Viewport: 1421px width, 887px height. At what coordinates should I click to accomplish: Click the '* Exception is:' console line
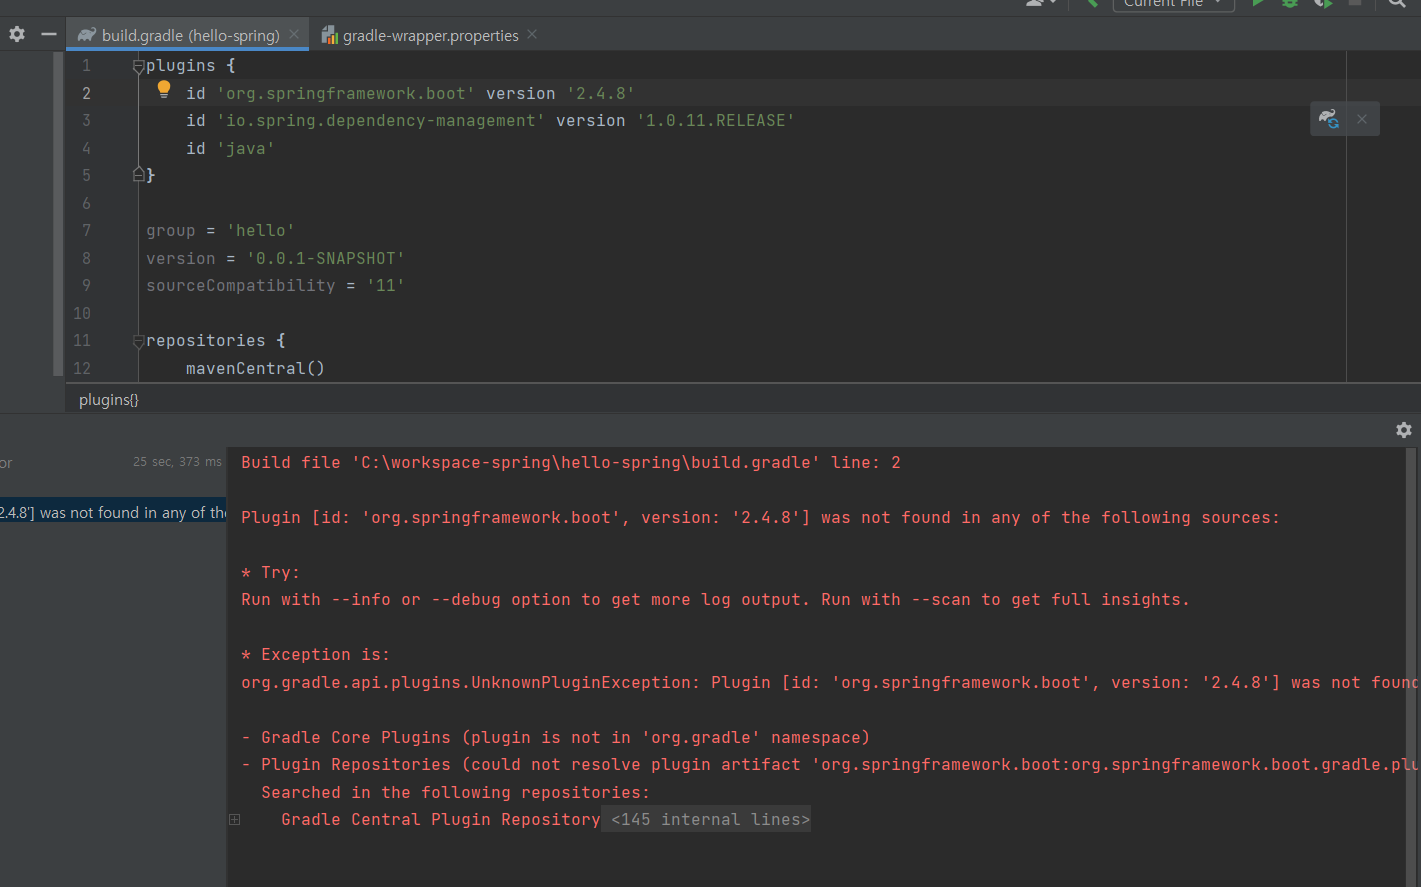coord(315,654)
